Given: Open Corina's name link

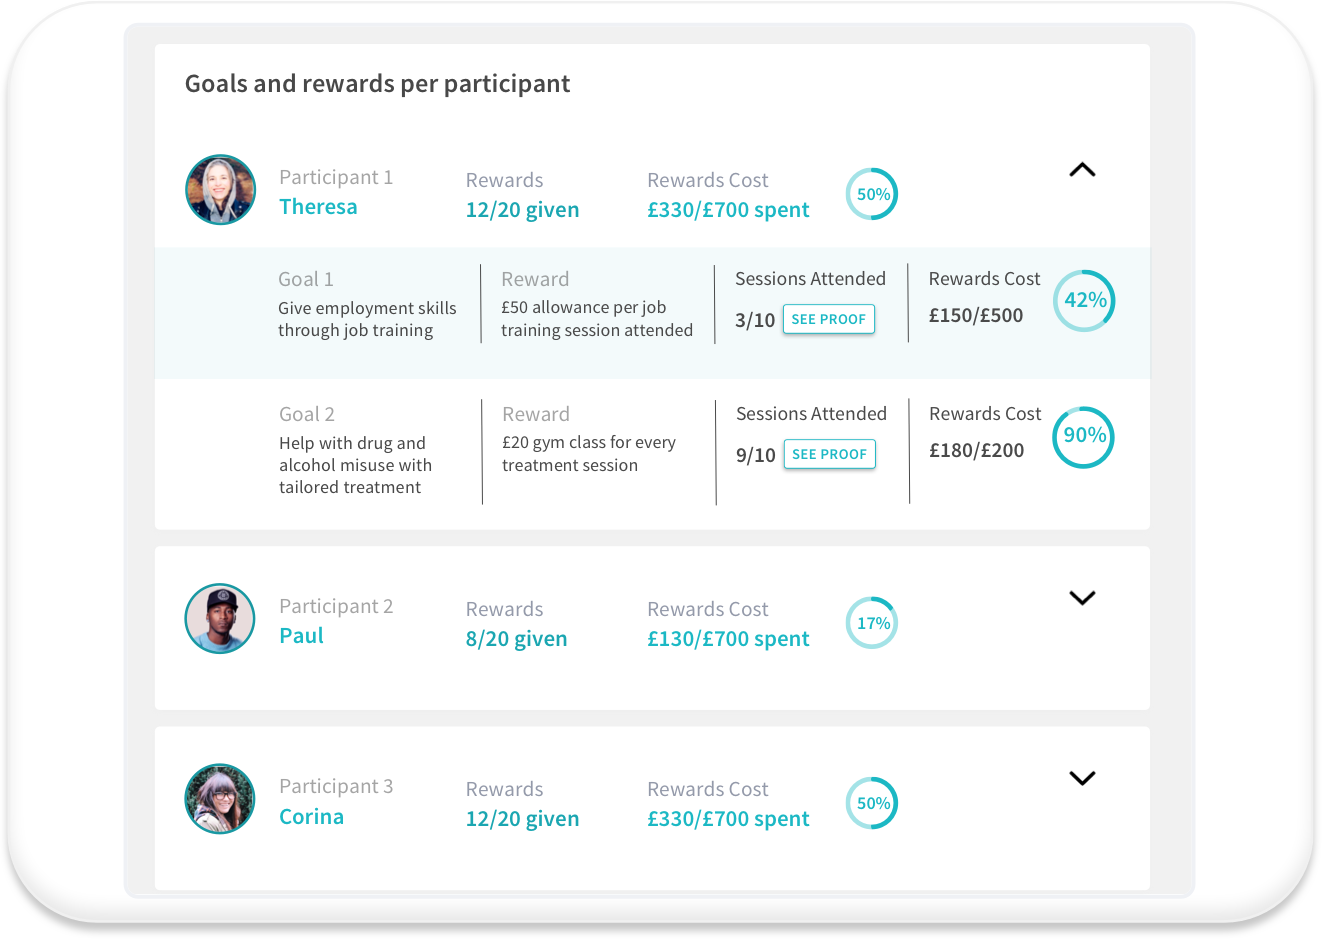Looking at the screenshot, I should [311, 817].
